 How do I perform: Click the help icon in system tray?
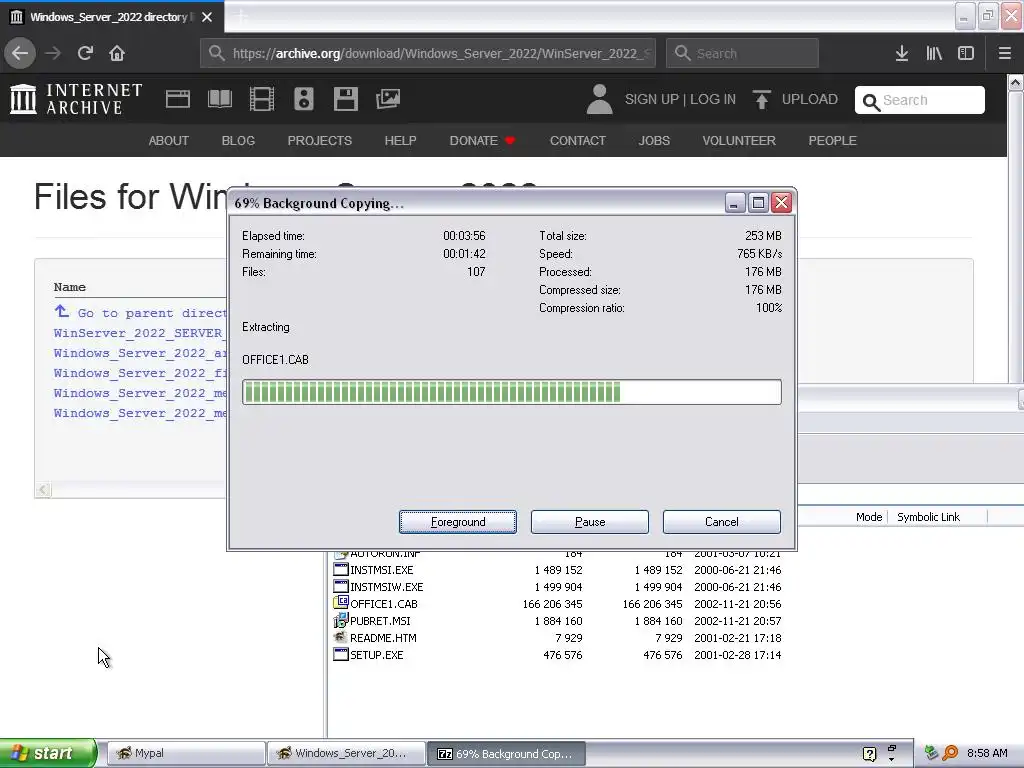coord(869,754)
